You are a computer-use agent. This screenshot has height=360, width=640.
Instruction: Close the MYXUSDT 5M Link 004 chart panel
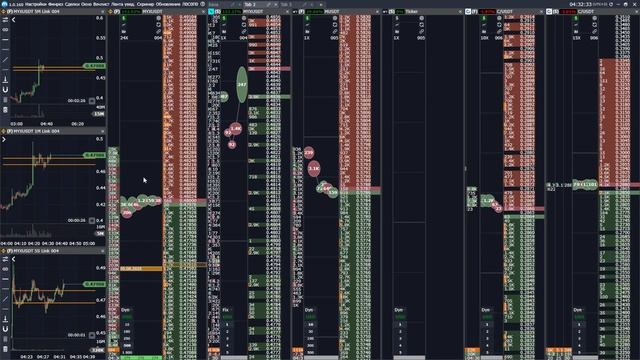102,11
